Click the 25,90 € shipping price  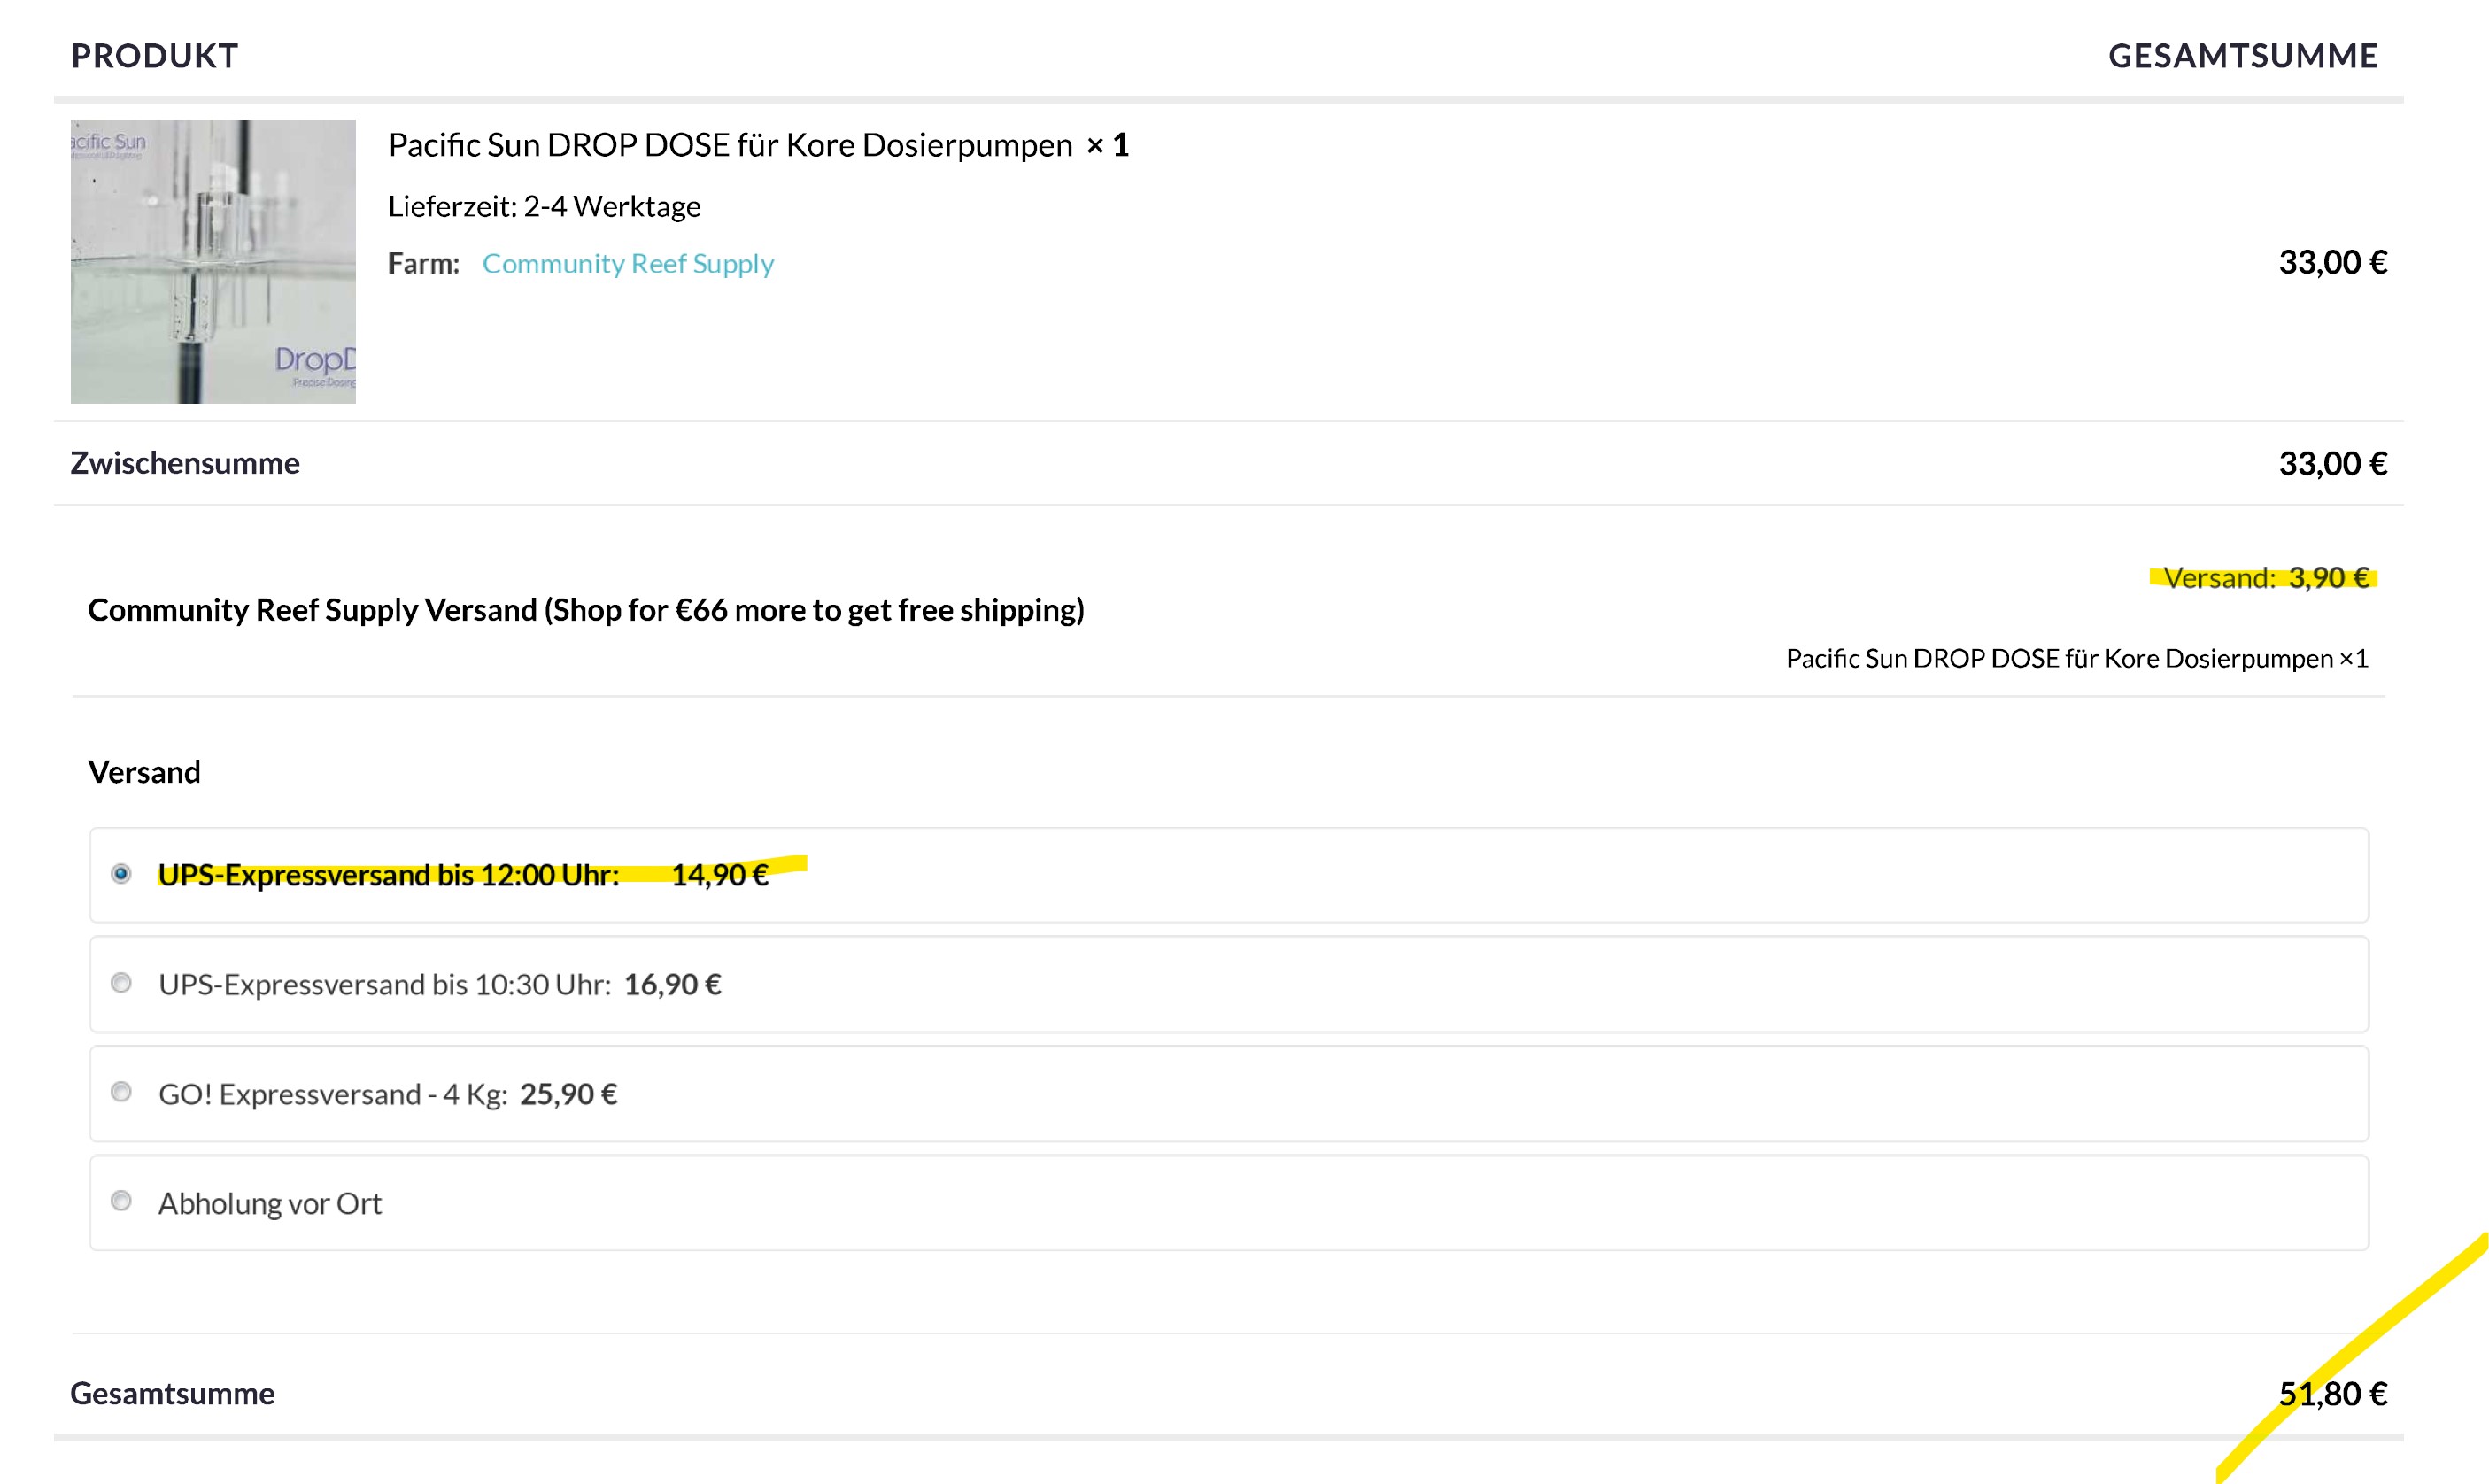569,1094
